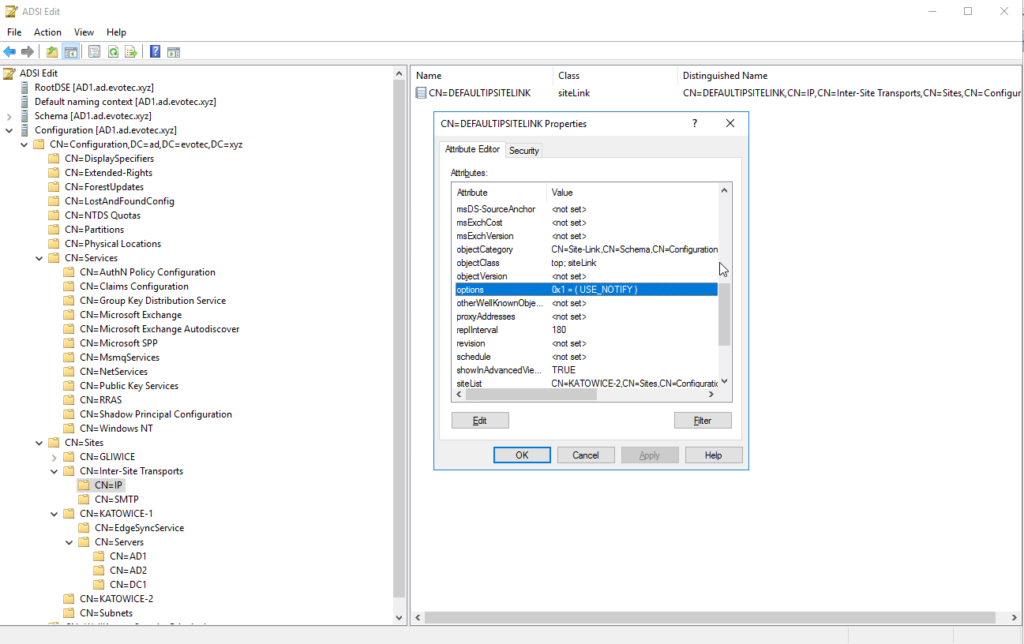The width and height of the screenshot is (1024, 644).
Task: Click the Filter button
Action: pos(703,419)
